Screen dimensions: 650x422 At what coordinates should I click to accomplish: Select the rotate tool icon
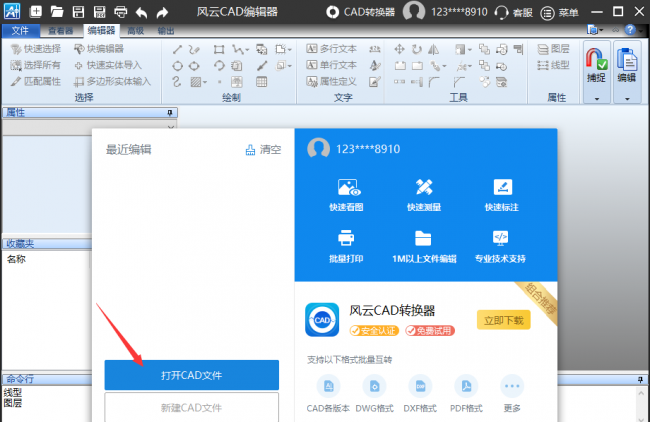(x=417, y=49)
